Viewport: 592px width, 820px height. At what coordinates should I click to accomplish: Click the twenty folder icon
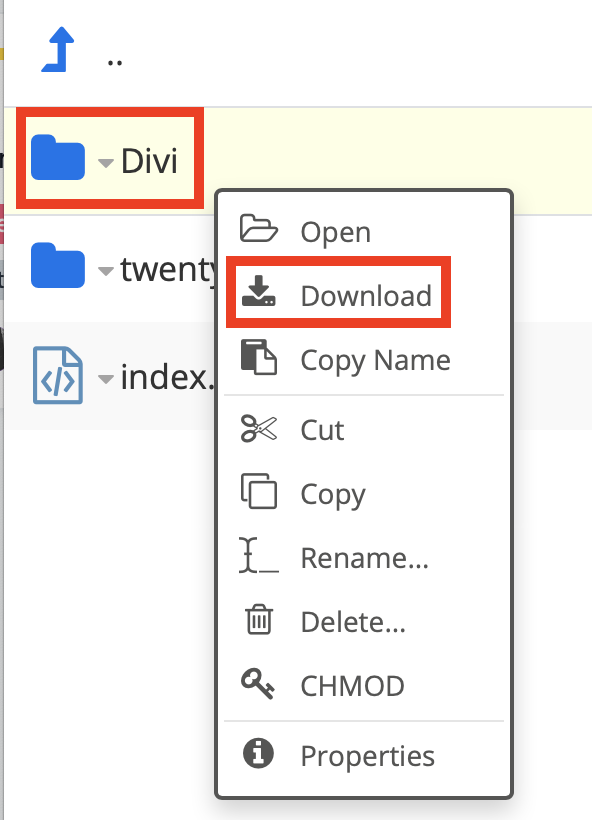point(58,265)
